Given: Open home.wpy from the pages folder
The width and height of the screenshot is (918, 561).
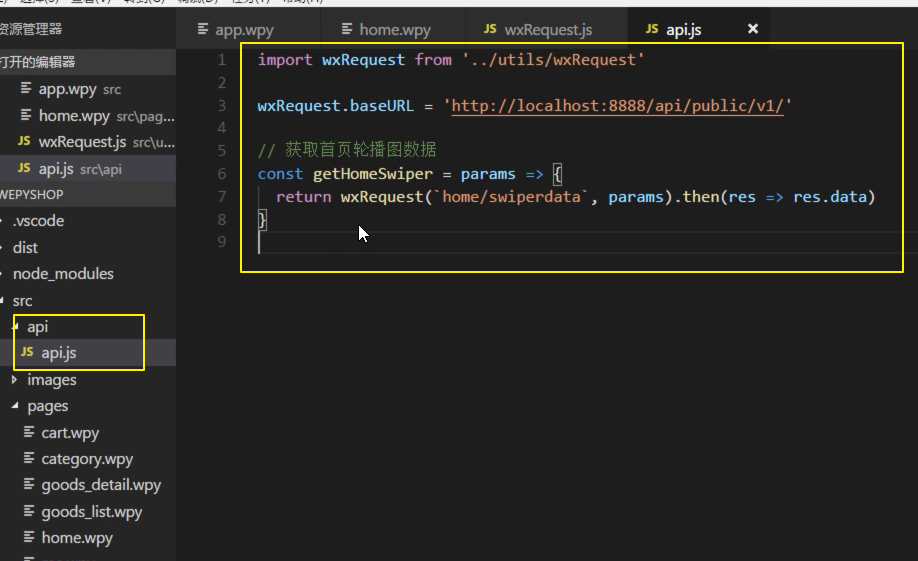Looking at the screenshot, I should click(76, 538).
